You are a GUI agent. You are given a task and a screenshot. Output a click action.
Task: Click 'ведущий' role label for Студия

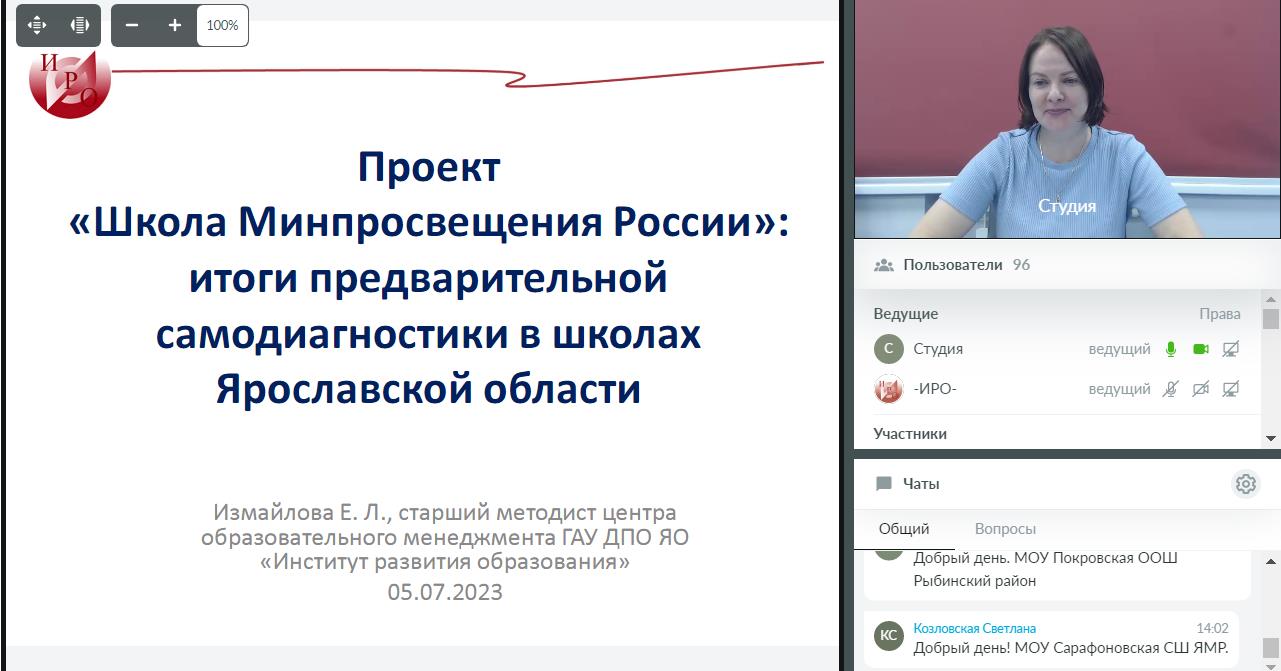point(1119,349)
